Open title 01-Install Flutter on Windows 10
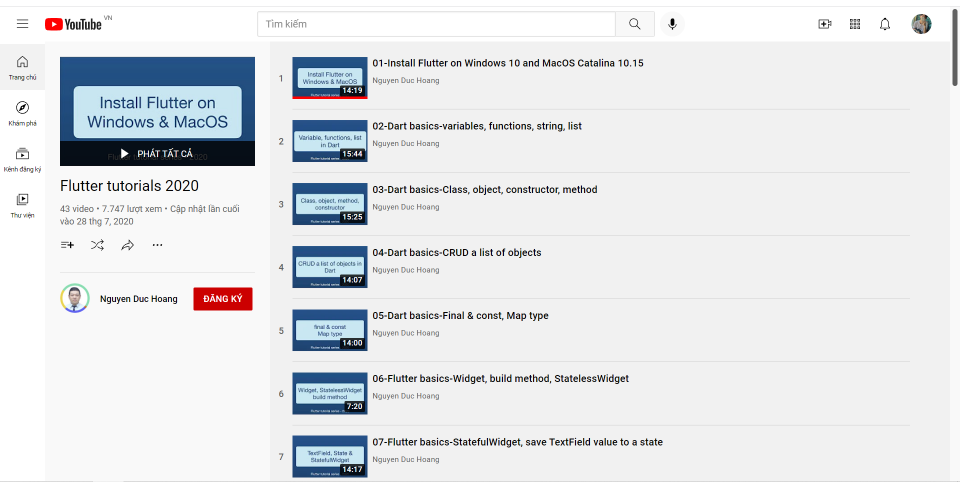The height and width of the screenshot is (482, 960). tap(508, 63)
